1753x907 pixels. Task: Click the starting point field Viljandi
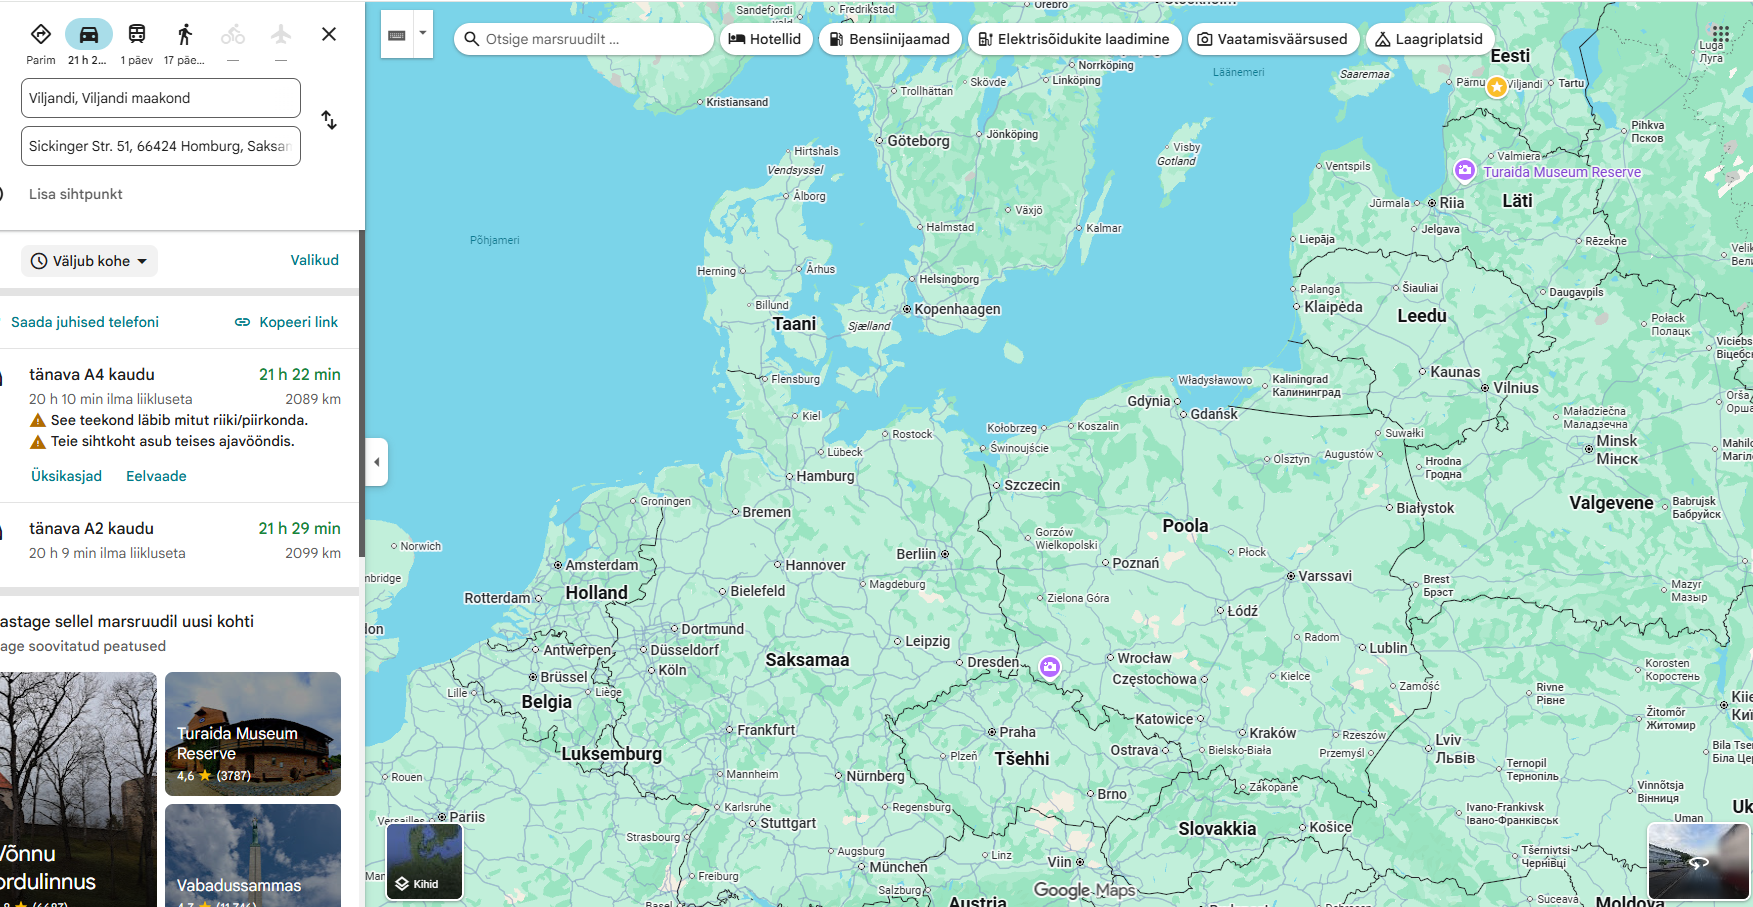(160, 98)
